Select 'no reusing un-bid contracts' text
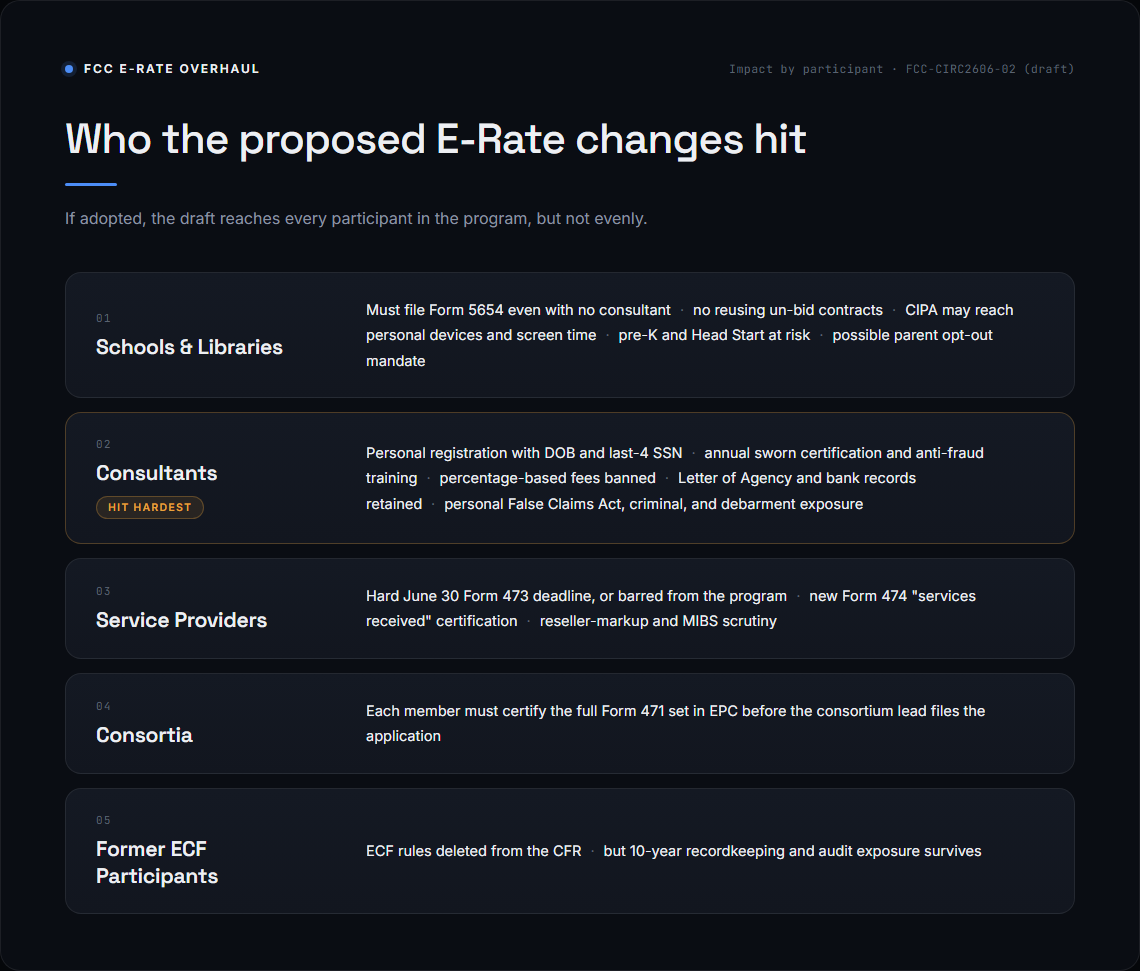The width and height of the screenshot is (1140, 971). coord(787,310)
